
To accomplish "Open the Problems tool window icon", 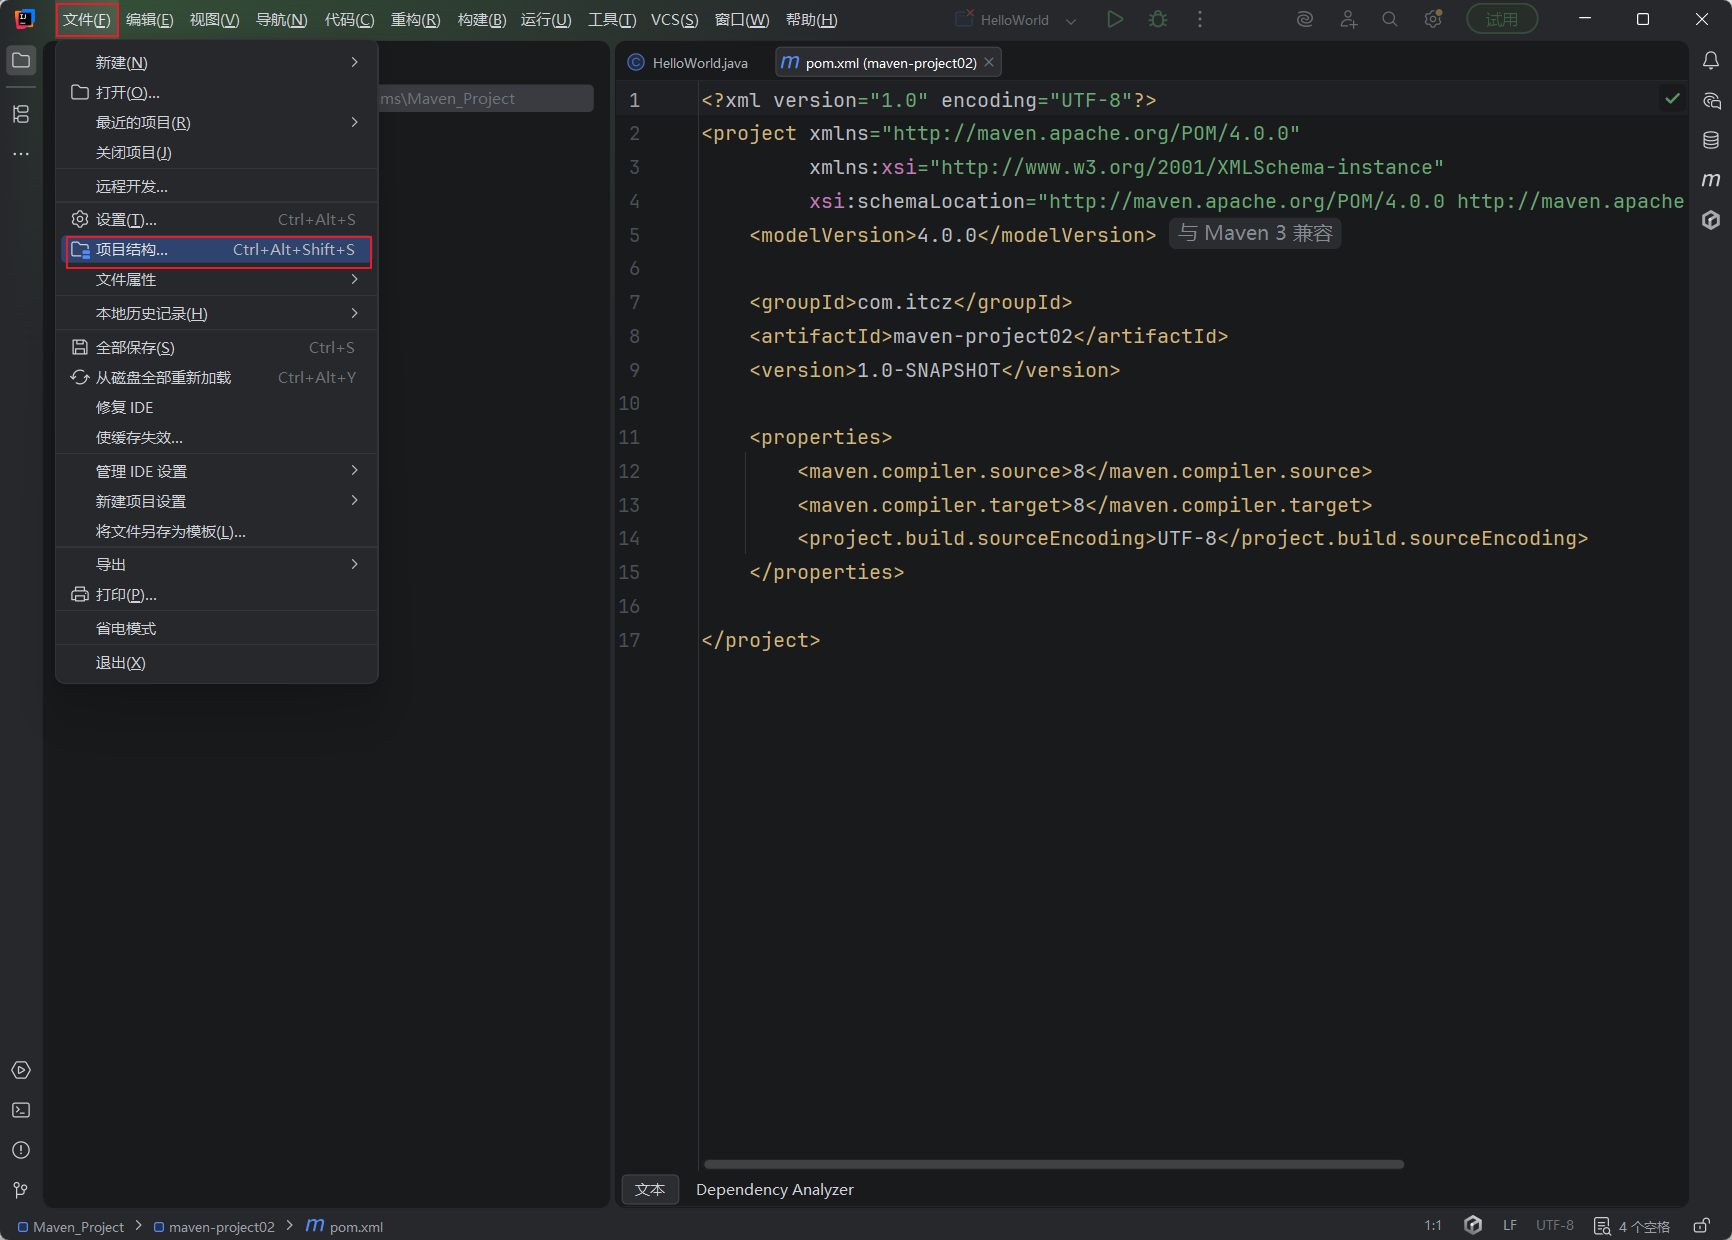I will tap(21, 1150).
